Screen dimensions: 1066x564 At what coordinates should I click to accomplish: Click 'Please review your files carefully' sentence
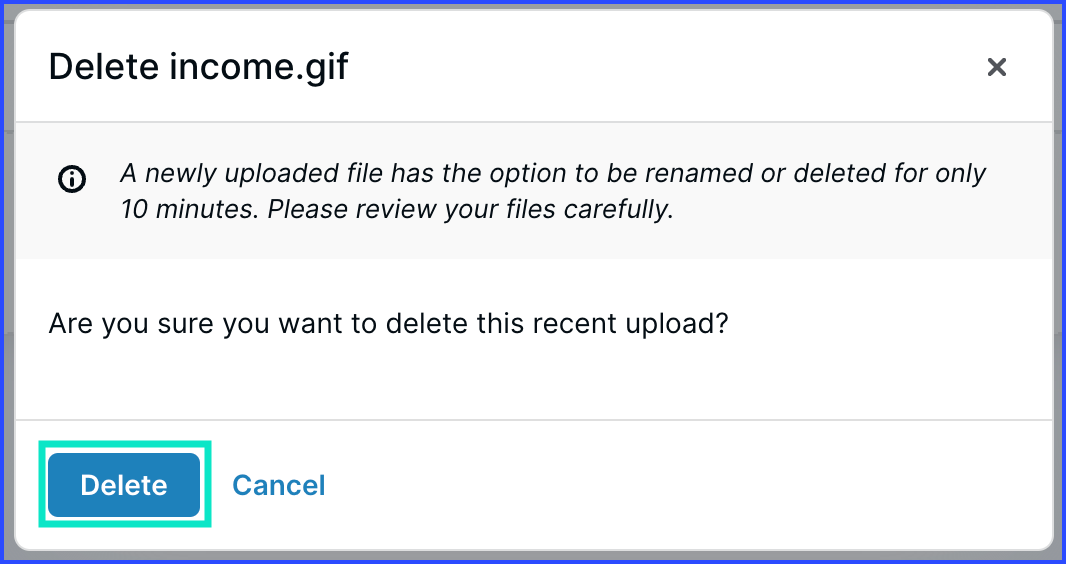pyautogui.click(x=470, y=210)
